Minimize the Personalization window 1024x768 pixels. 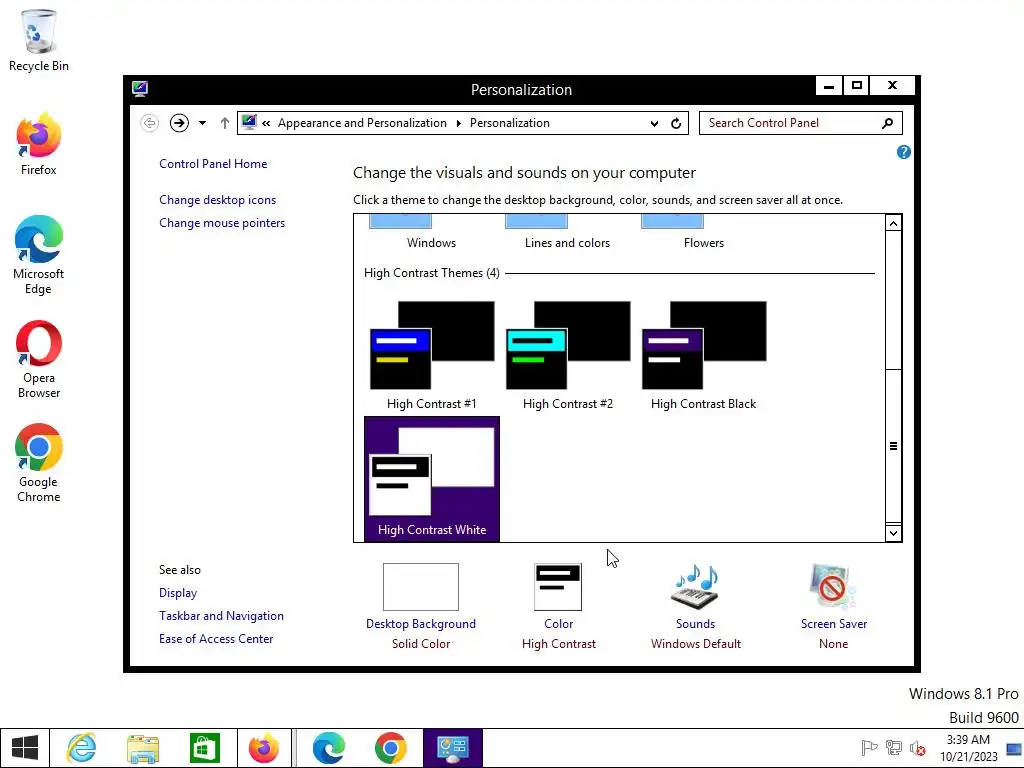[829, 86]
